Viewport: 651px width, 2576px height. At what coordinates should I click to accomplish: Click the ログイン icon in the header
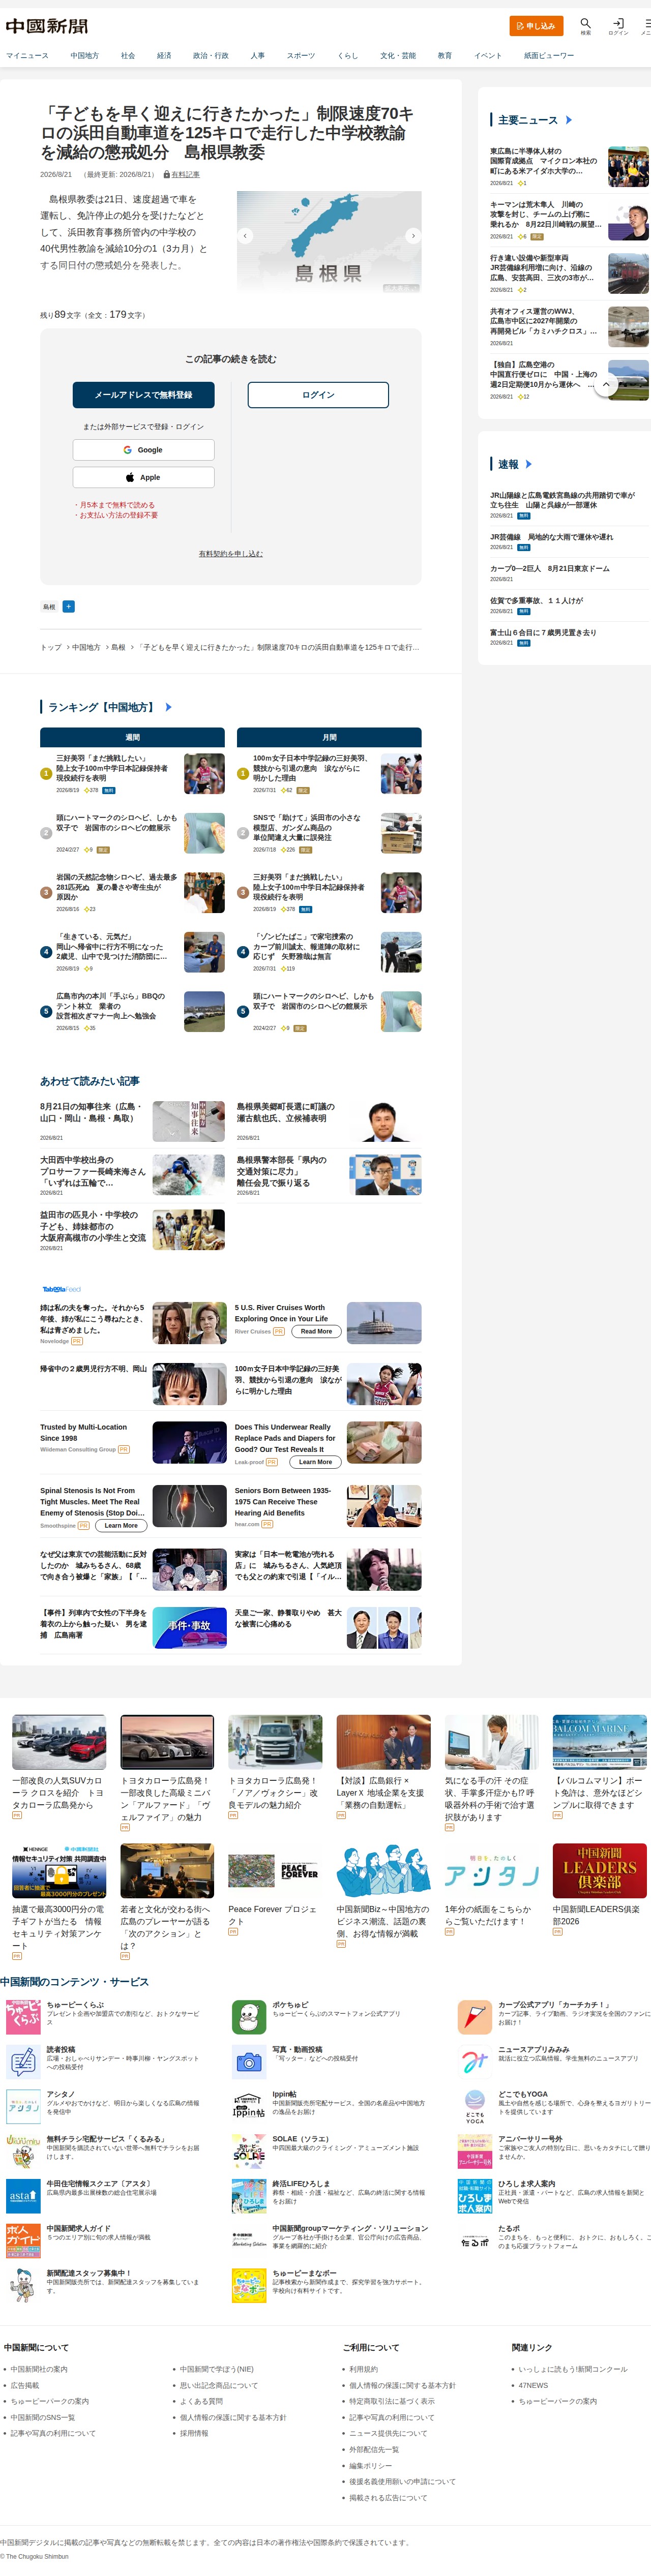tap(619, 24)
